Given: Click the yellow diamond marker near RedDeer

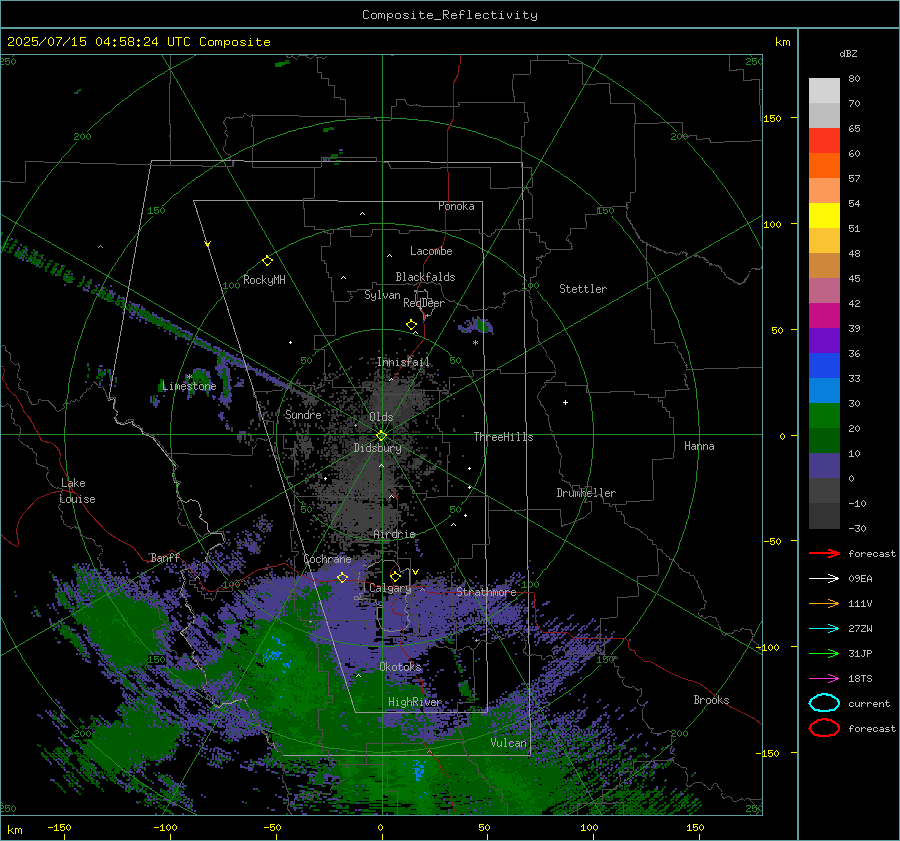Looking at the screenshot, I should 411,325.
